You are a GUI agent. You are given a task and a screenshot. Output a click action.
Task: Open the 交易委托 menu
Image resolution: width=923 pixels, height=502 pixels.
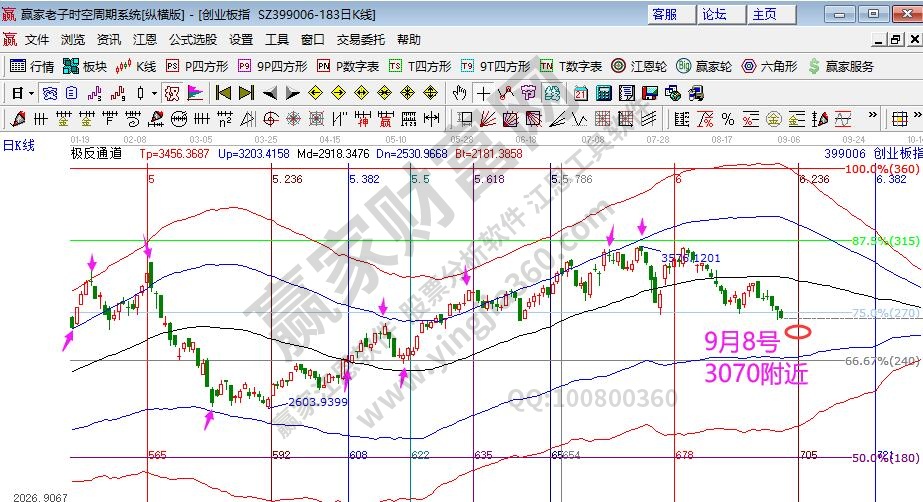(361, 40)
